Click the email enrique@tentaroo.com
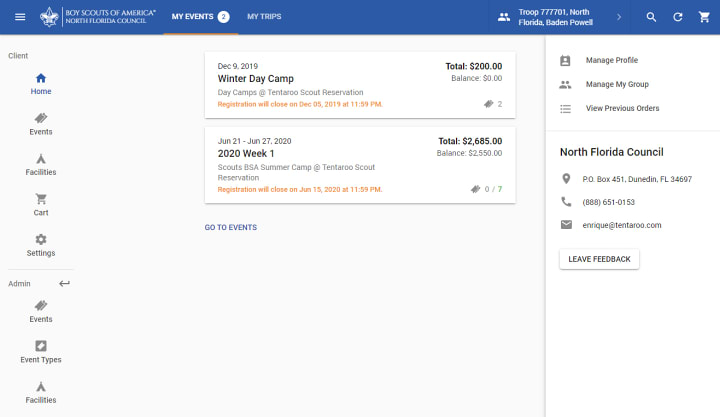Image resolution: width=720 pixels, height=417 pixels. click(x=622, y=225)
